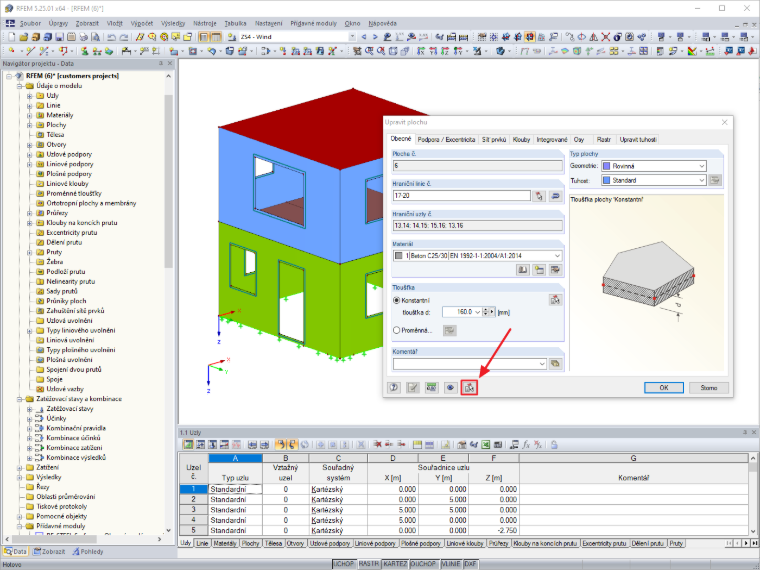Click the red X delete icon in top toolbar
This screenshot has width=760, height=570.
pyautogui.click(x=605, y=37)
